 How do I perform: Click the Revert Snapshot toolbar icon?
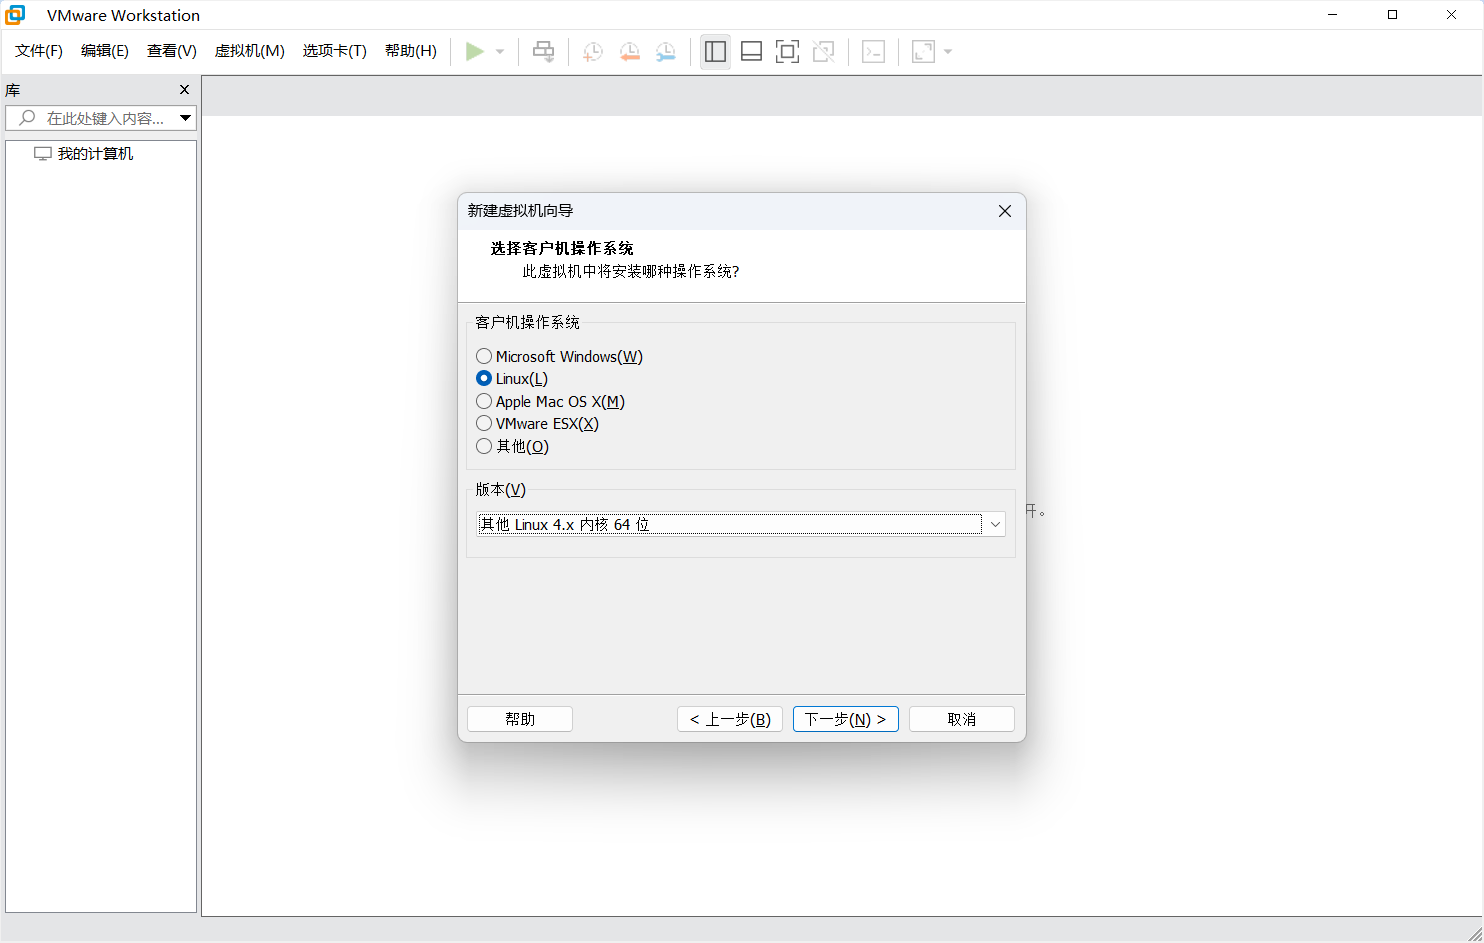coord(629,51)
